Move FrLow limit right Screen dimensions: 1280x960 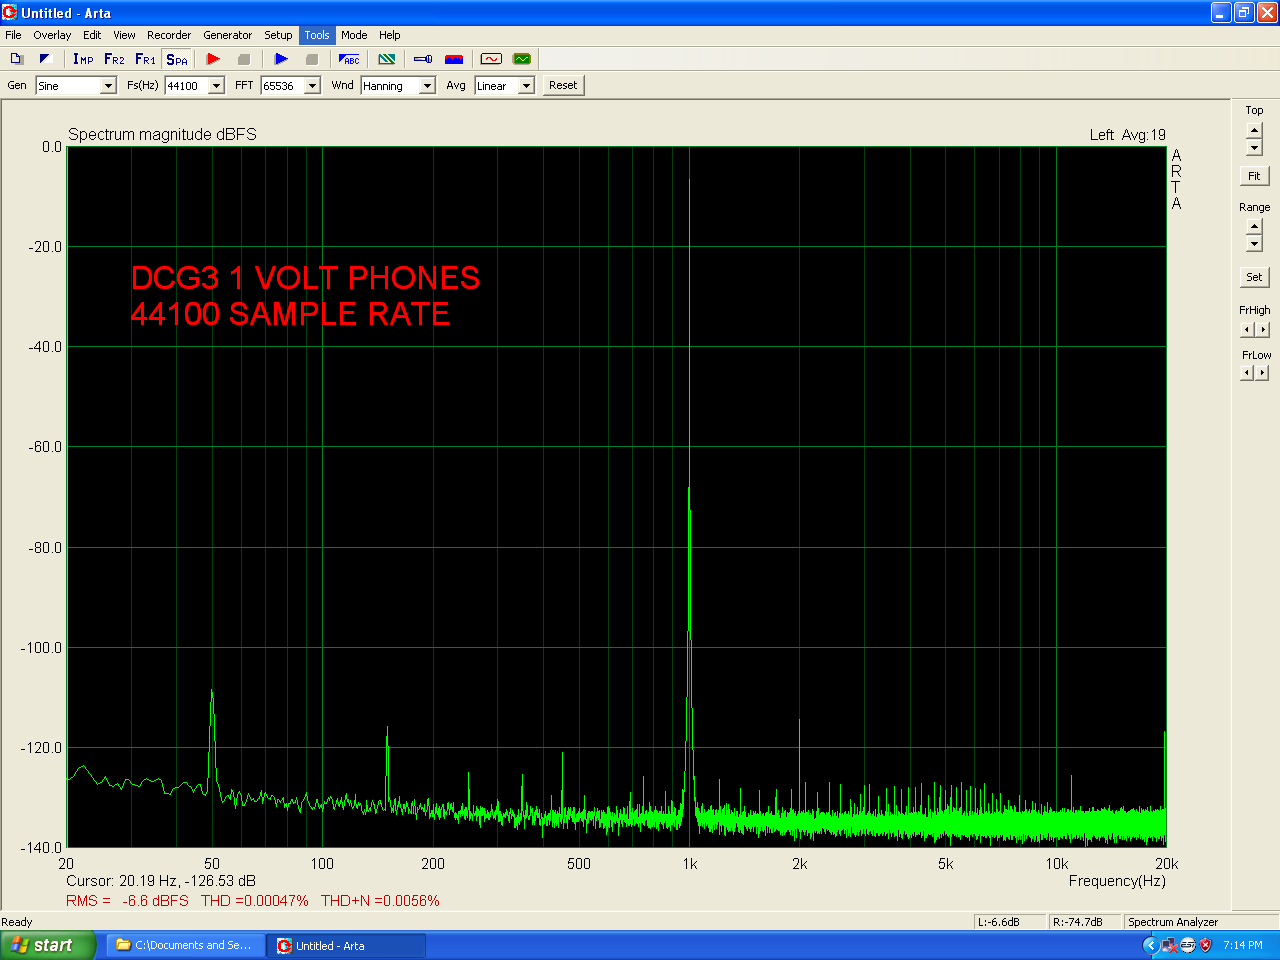pyautogui.click(x=1262, y=373)
